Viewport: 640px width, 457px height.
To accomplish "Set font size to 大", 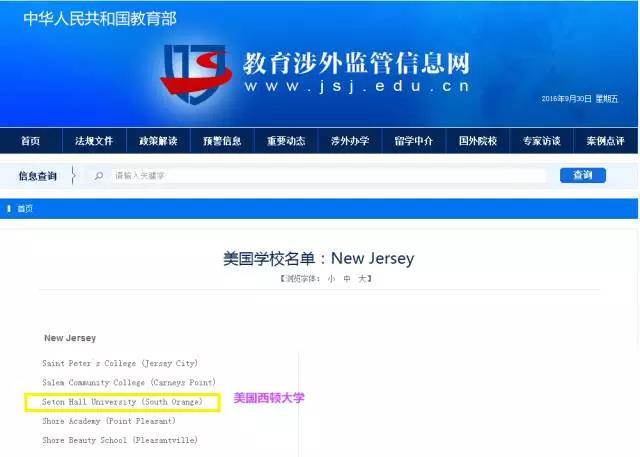I will [362, 279].
